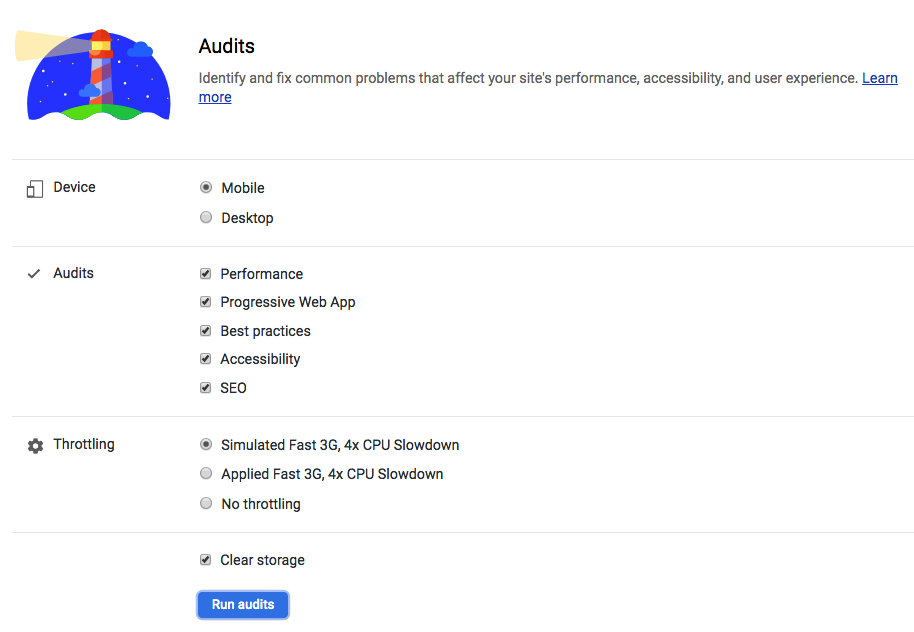Screen dimensions: 914x632
Task: Click the Throttling section label
Action: (x=84, y=444)
